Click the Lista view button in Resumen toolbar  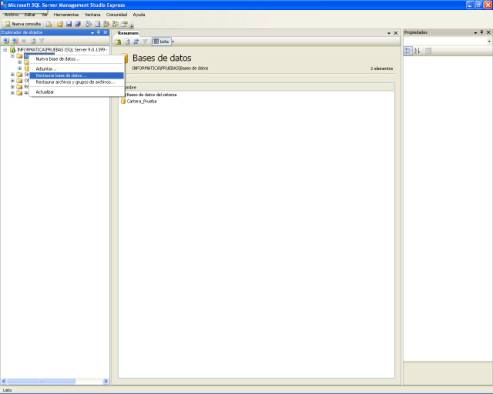coord(162,42)
